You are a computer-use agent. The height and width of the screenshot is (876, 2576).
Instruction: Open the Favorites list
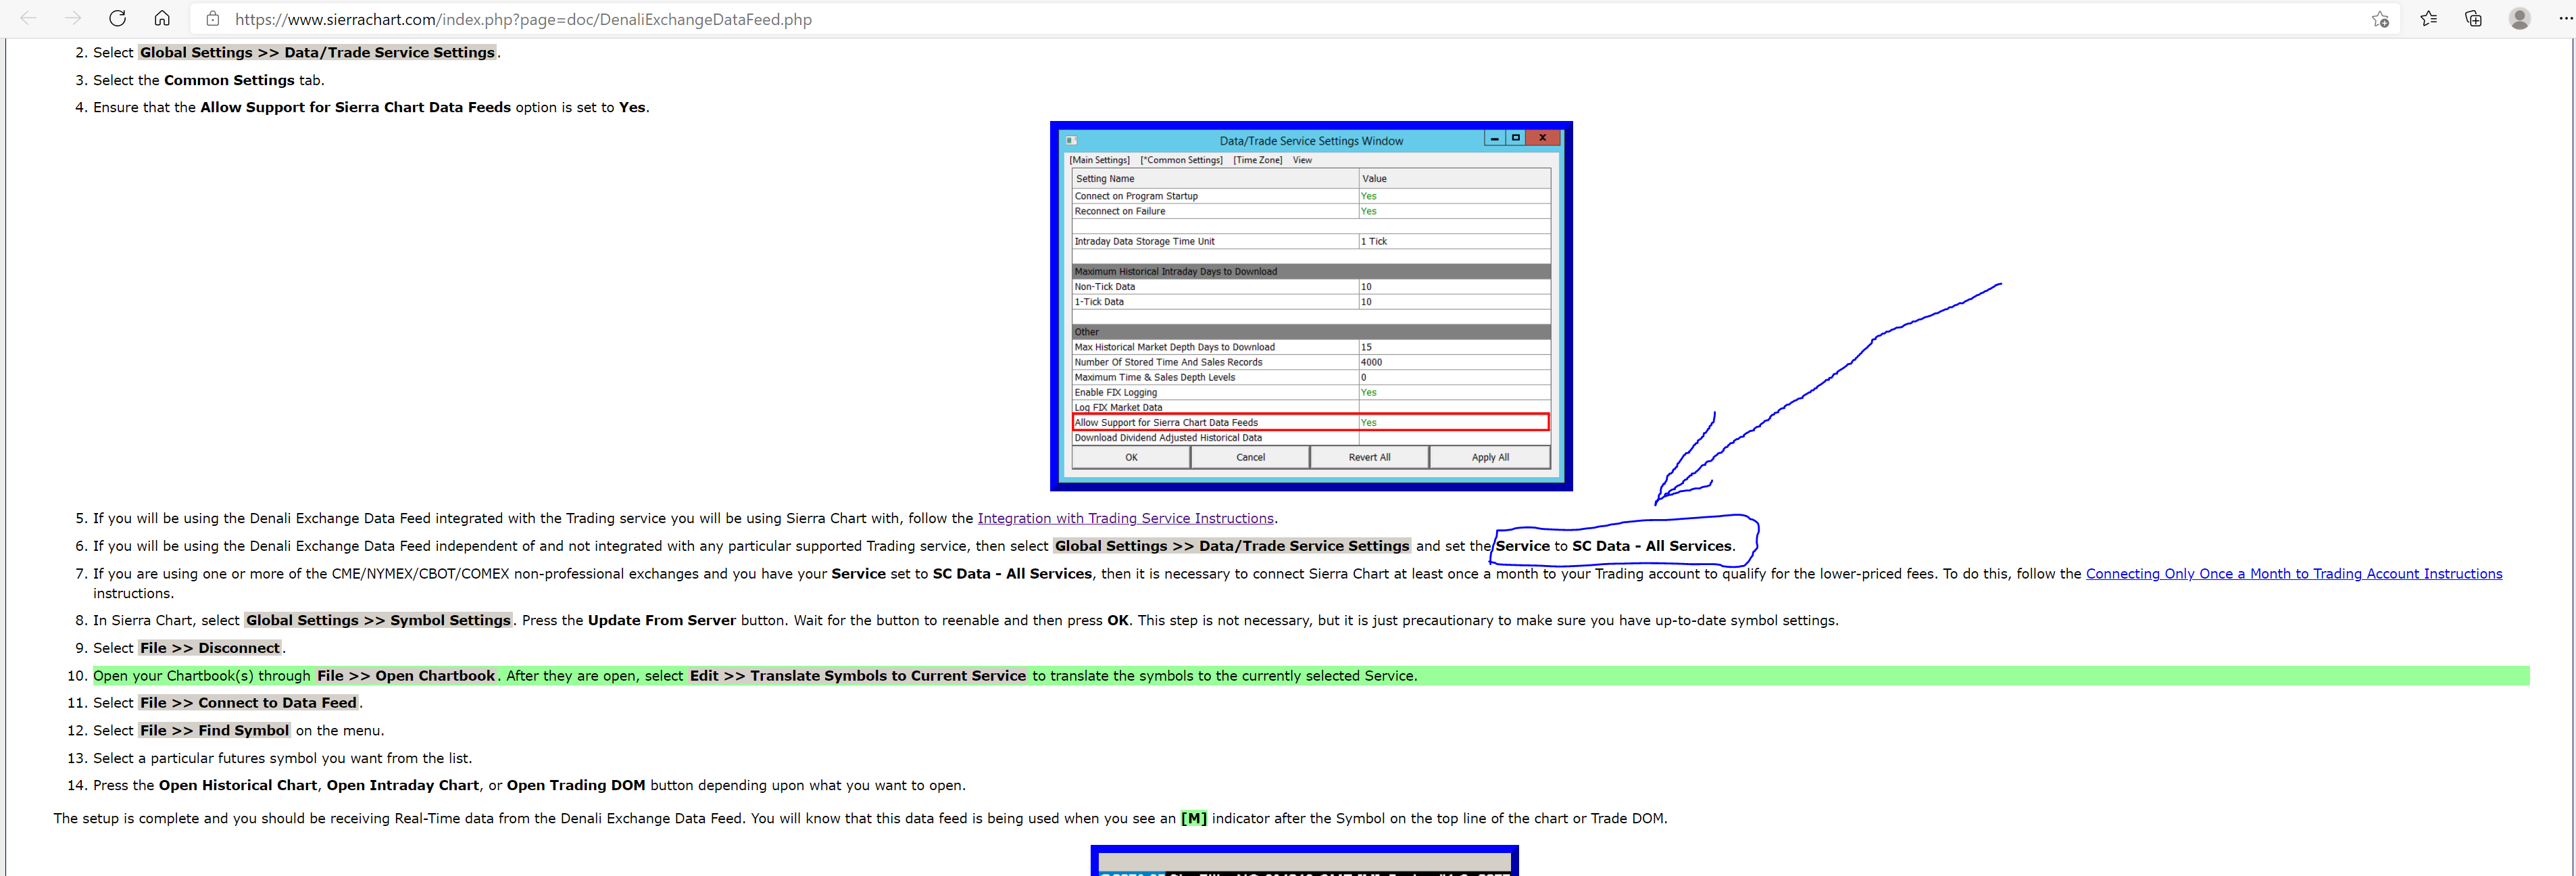click(2428, 19)
